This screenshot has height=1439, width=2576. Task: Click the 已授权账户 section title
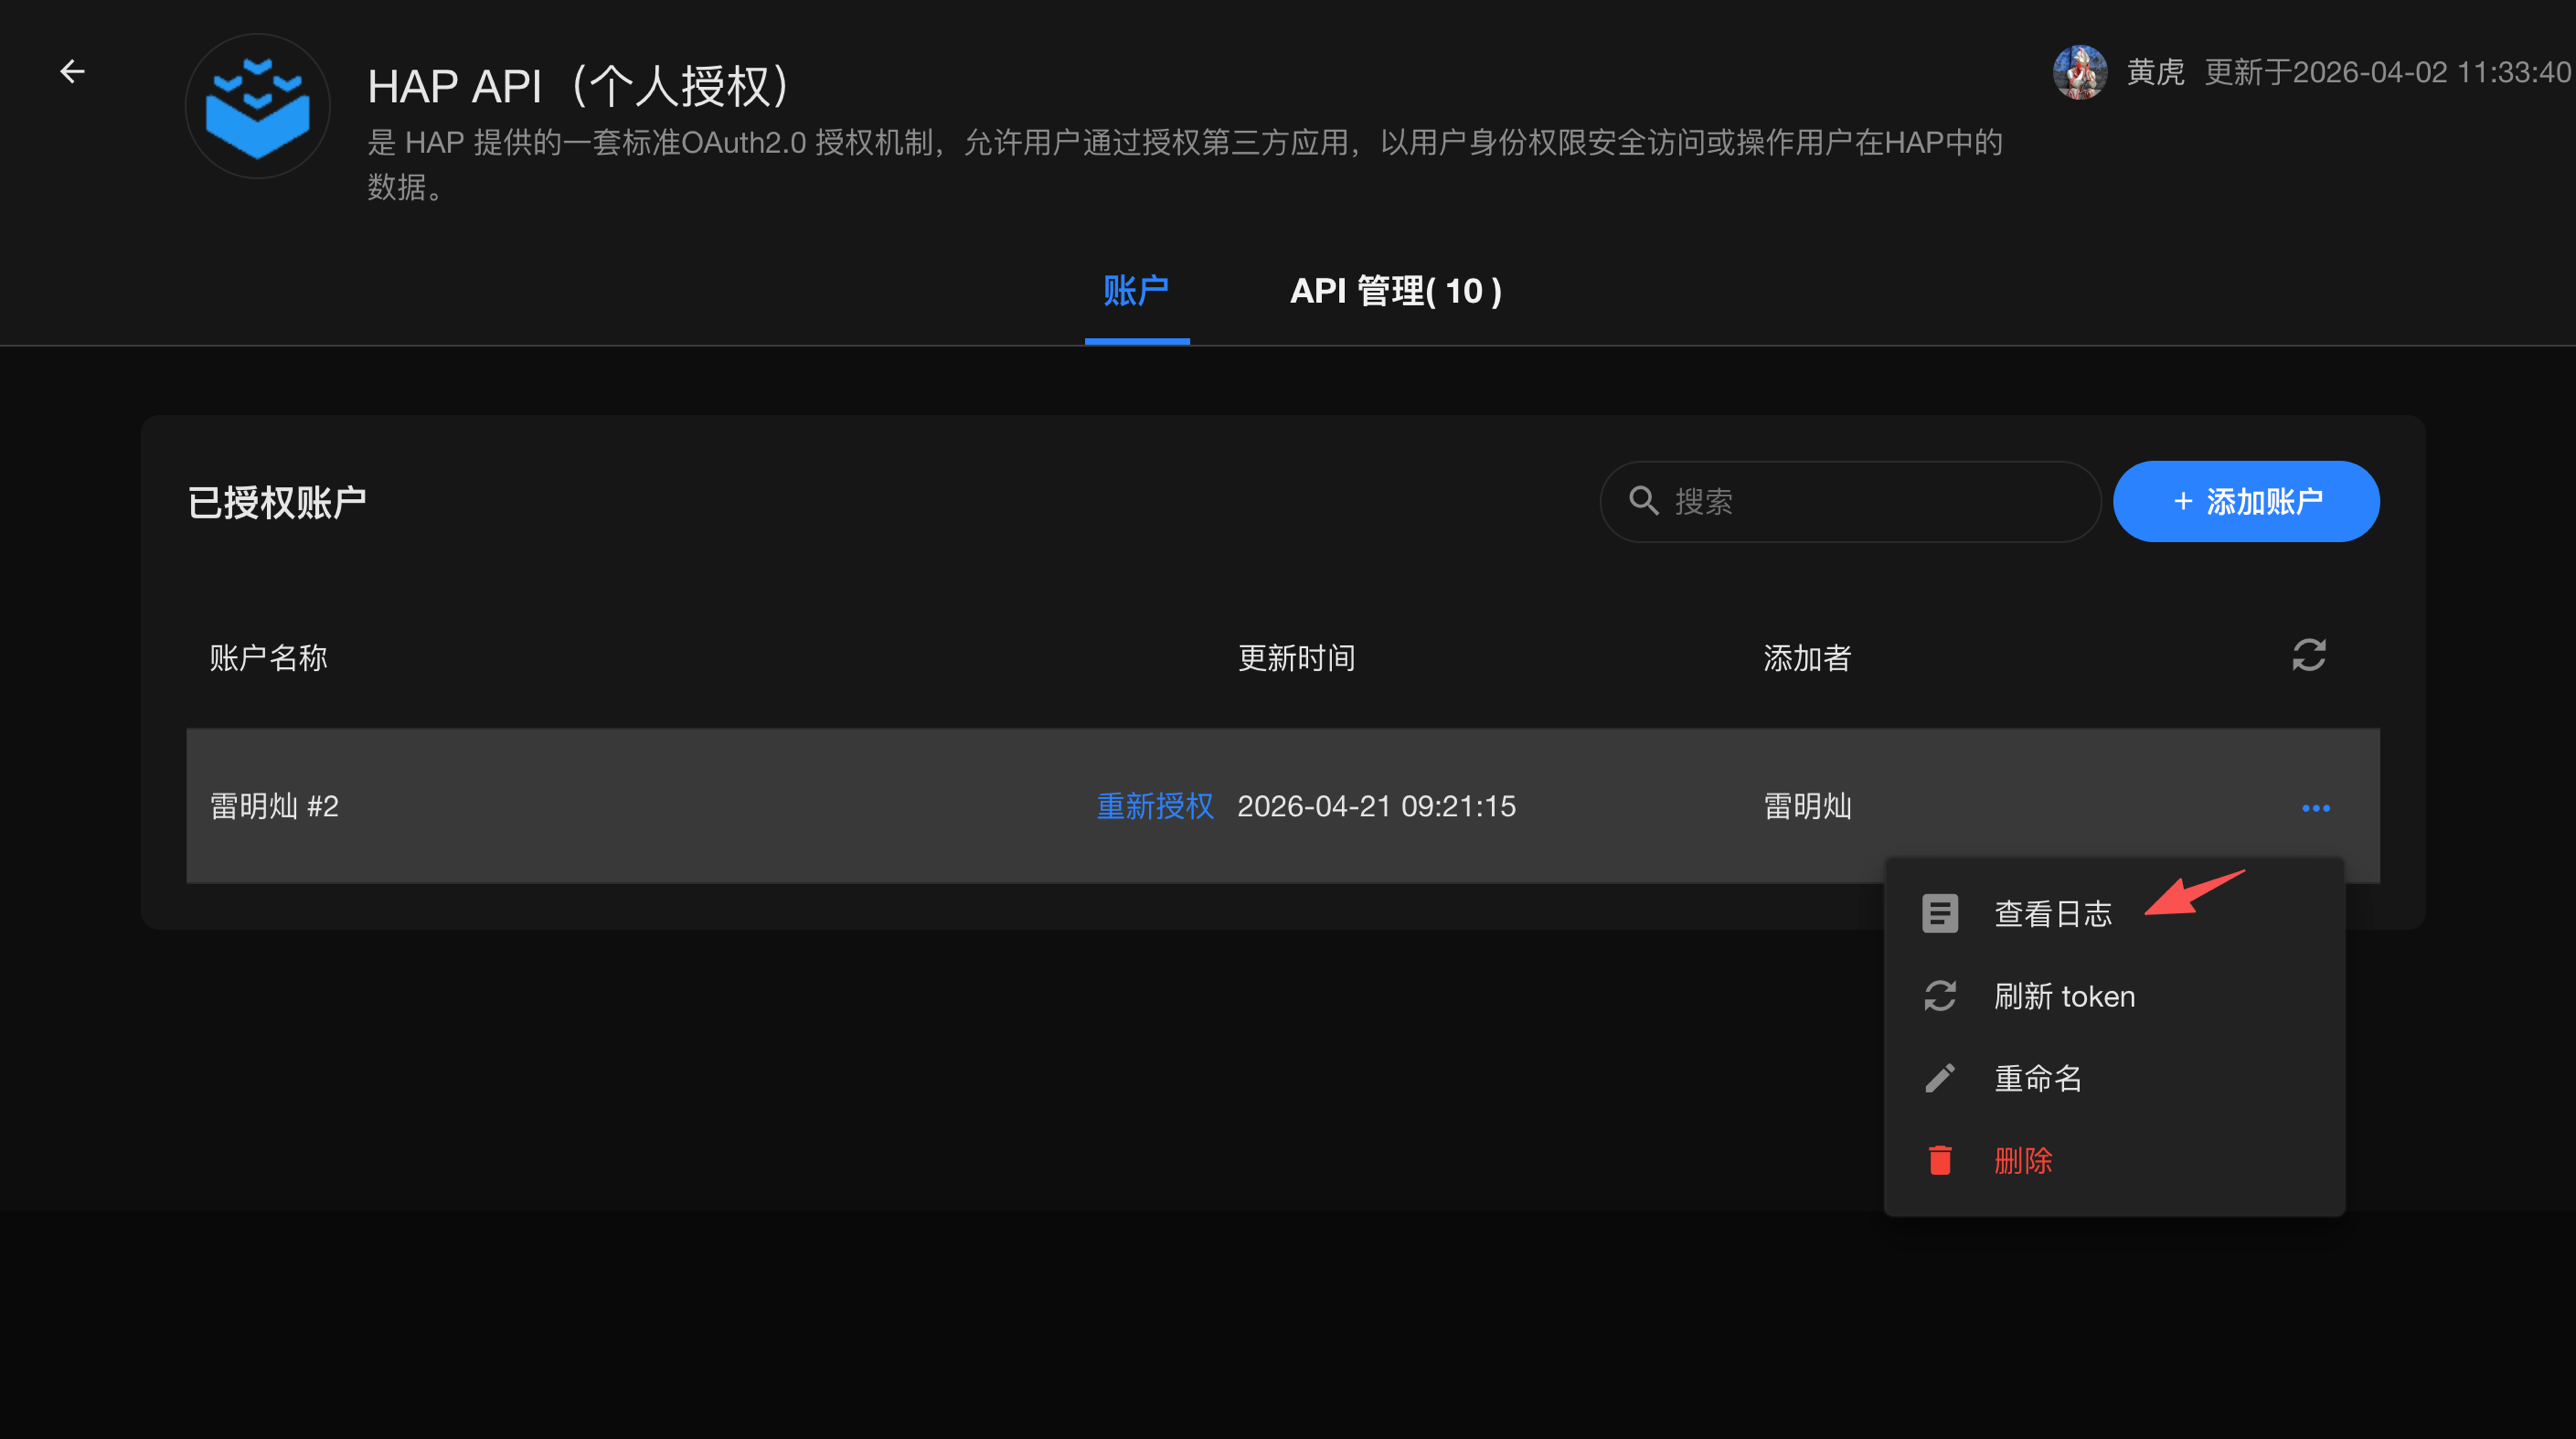click(x=277, y=502)
